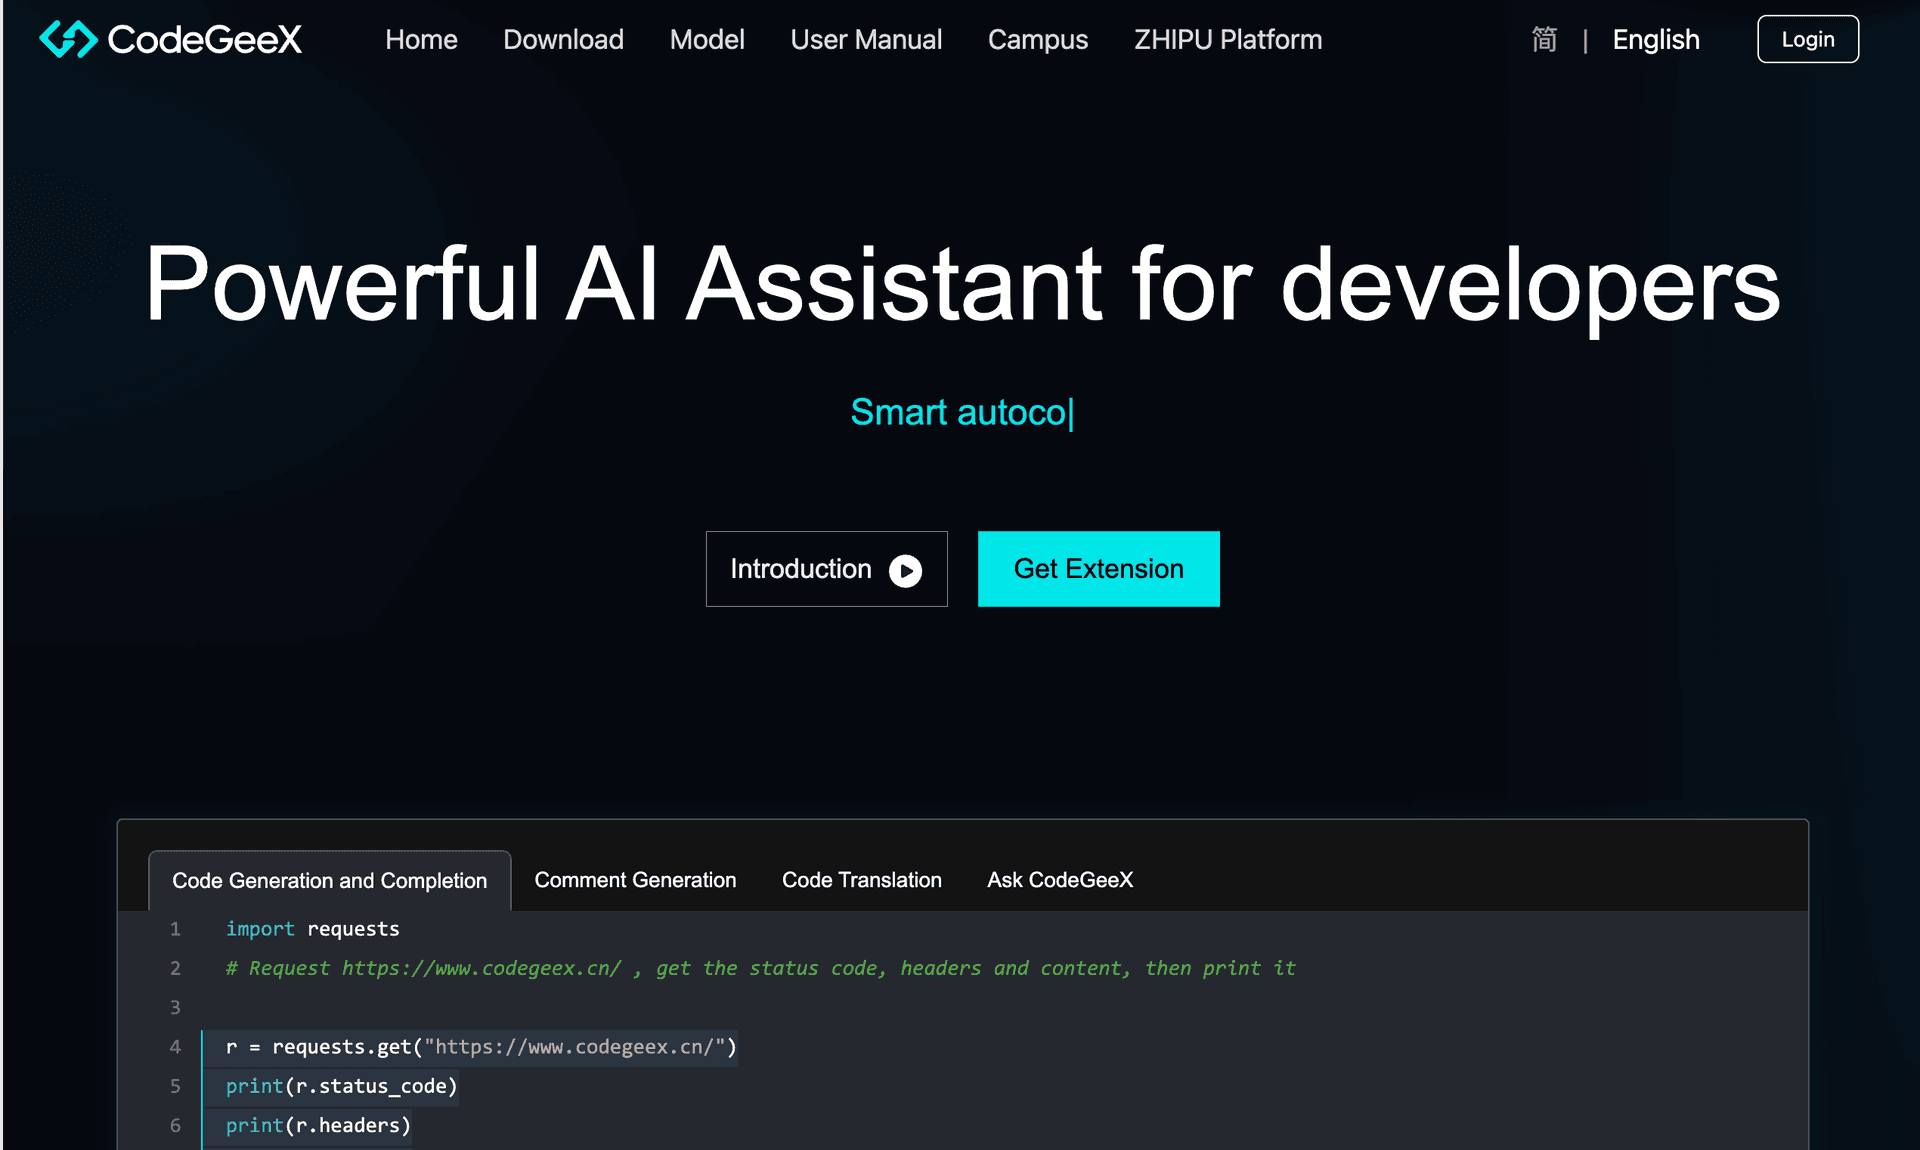Click the comment line starting '# Request https://www.codegeex.cn/'
Image resolution: width=1920 pixels, height=1150 pixels.
click(x=760, y=968)
